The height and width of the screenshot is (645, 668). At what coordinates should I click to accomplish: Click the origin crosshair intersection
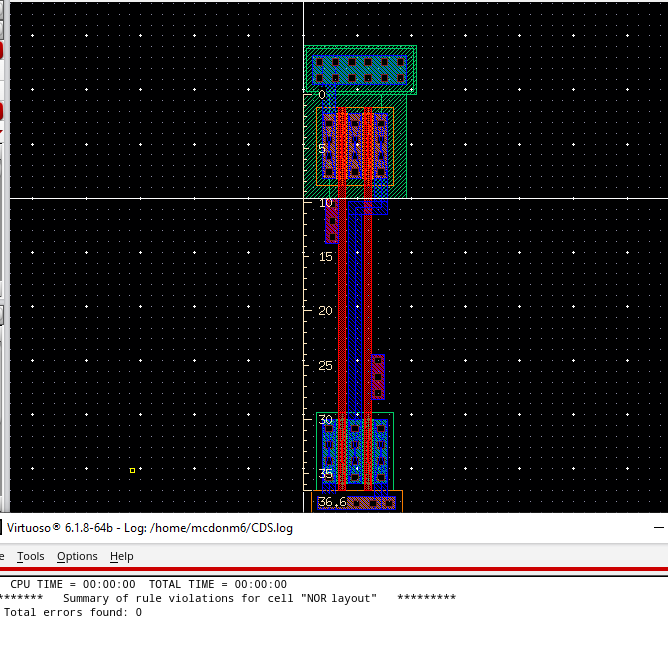[303, 198]
